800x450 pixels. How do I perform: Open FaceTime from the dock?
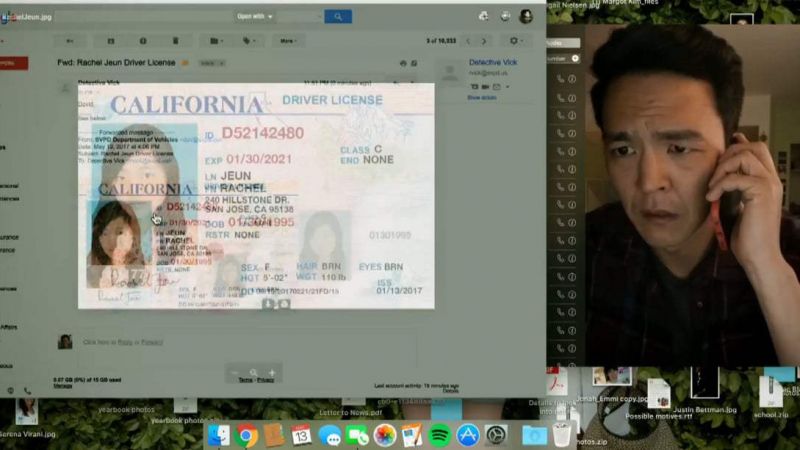pos(357,435)
